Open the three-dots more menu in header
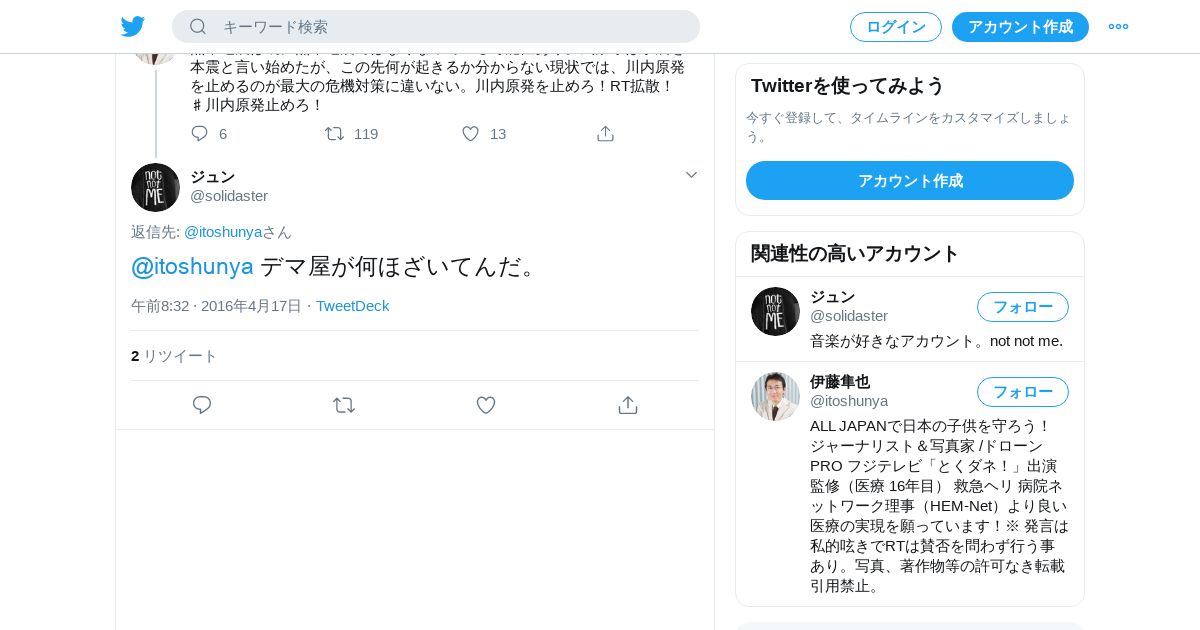This screenshot has height=630, width=1200. (1118, 27)
